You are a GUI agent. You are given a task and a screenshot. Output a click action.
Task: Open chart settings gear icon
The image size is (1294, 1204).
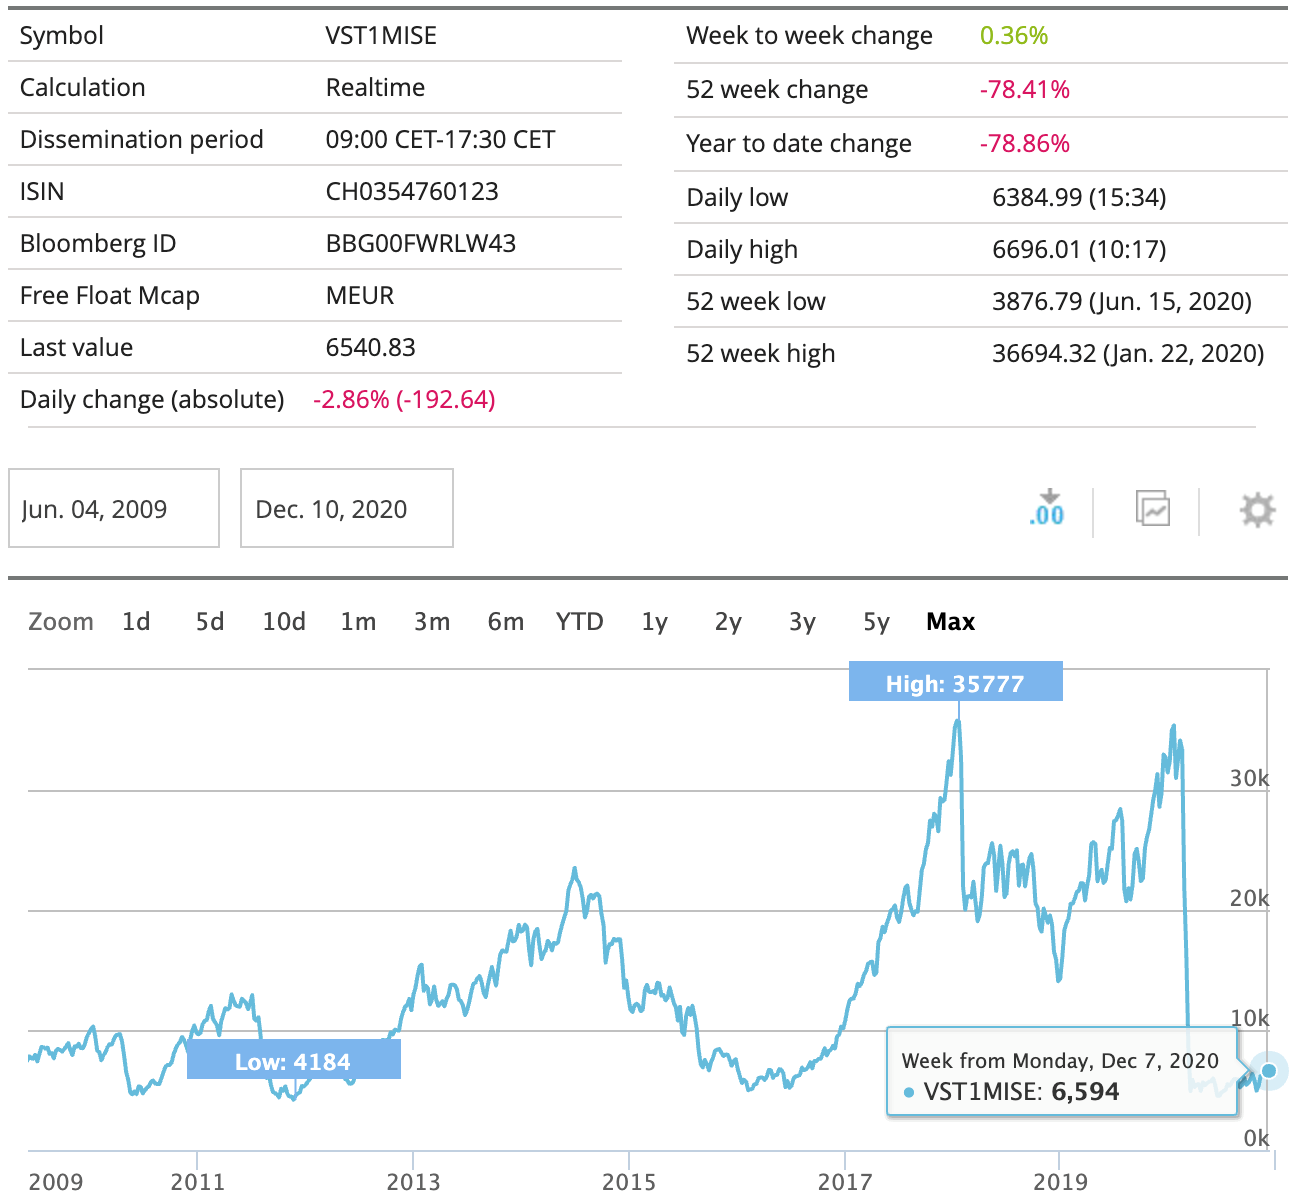[x=1257, y=510]
